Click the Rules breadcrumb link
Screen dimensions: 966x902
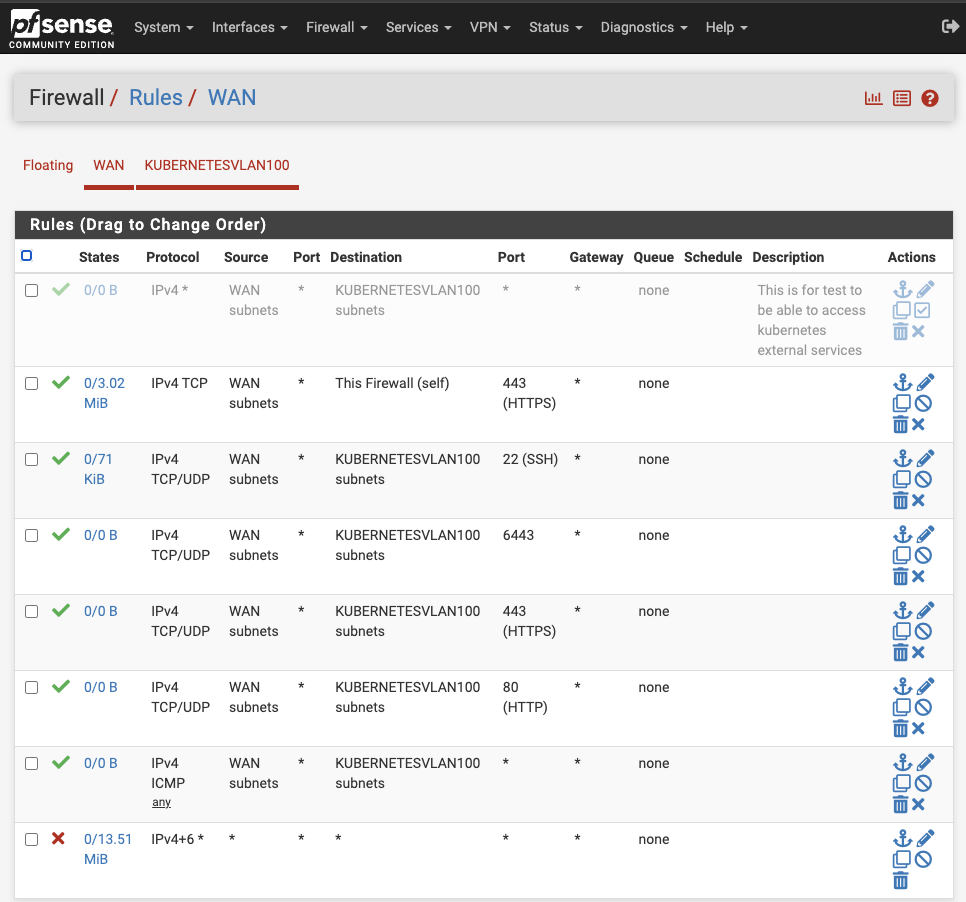tap(156, 98)
